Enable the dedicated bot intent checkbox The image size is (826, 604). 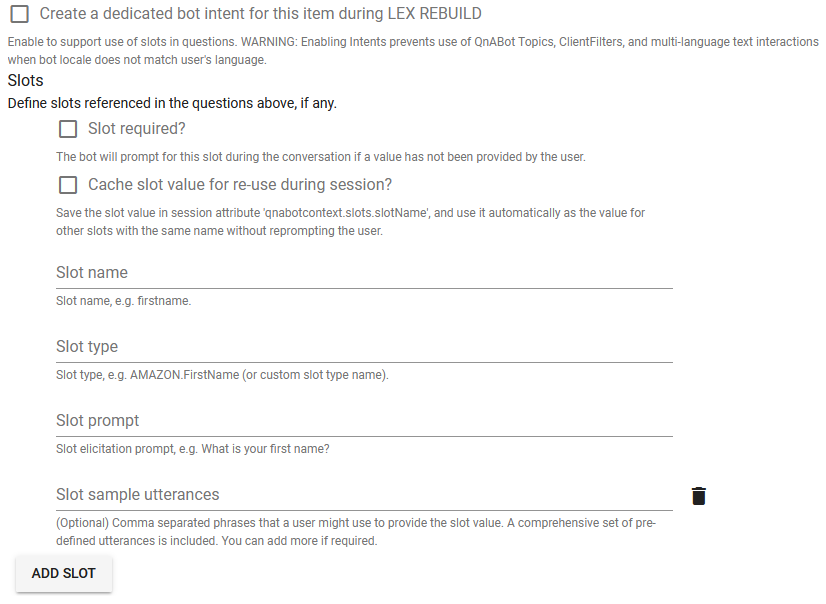[x=19, y=14]
